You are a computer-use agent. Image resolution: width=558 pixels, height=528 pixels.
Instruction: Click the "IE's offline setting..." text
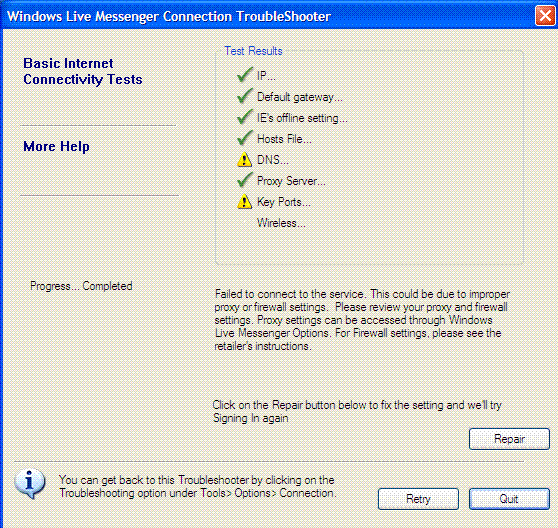(302, 118)
